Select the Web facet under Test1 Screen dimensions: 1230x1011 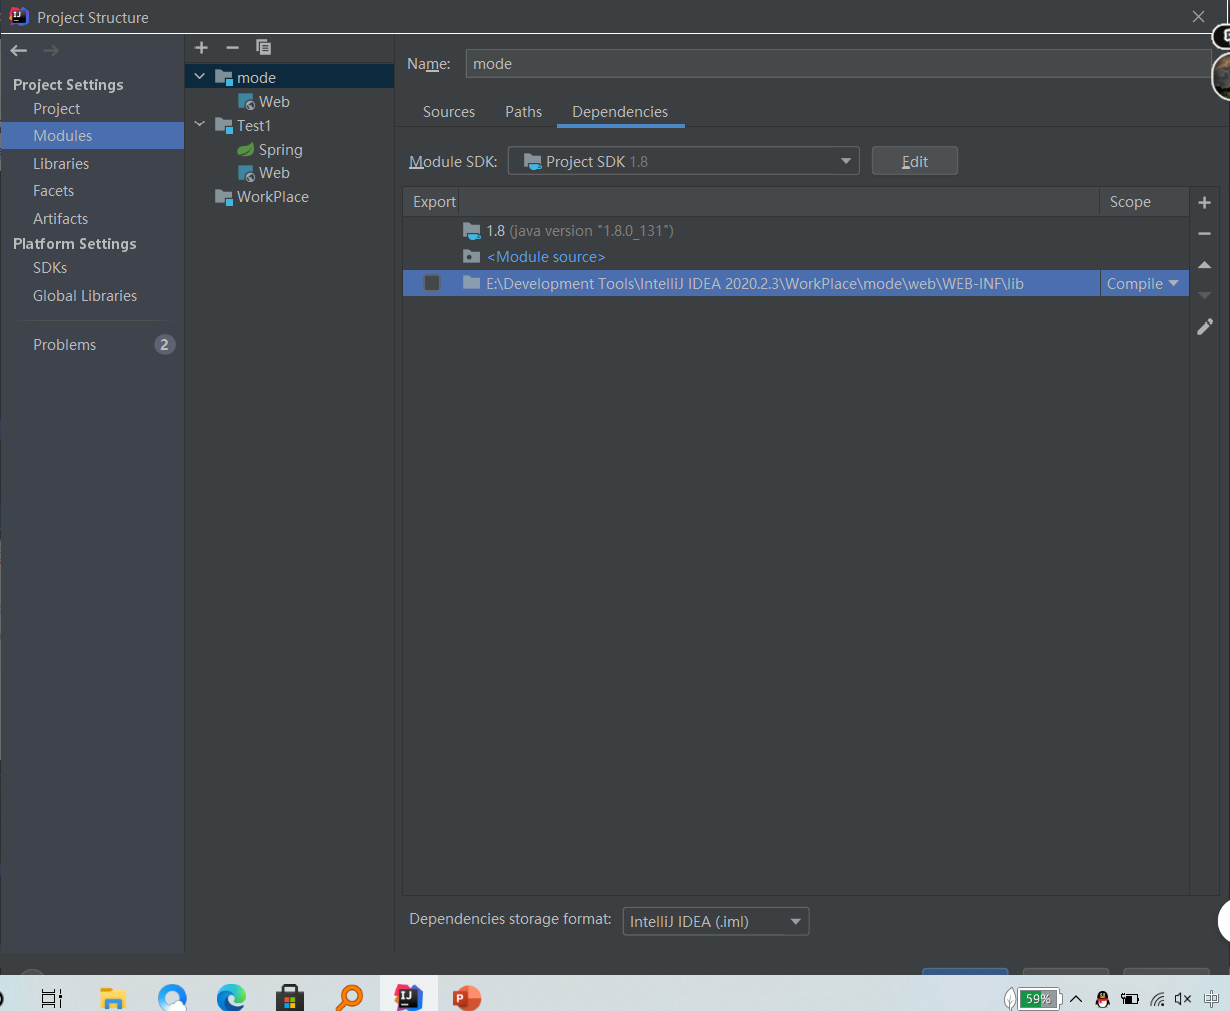264,173
